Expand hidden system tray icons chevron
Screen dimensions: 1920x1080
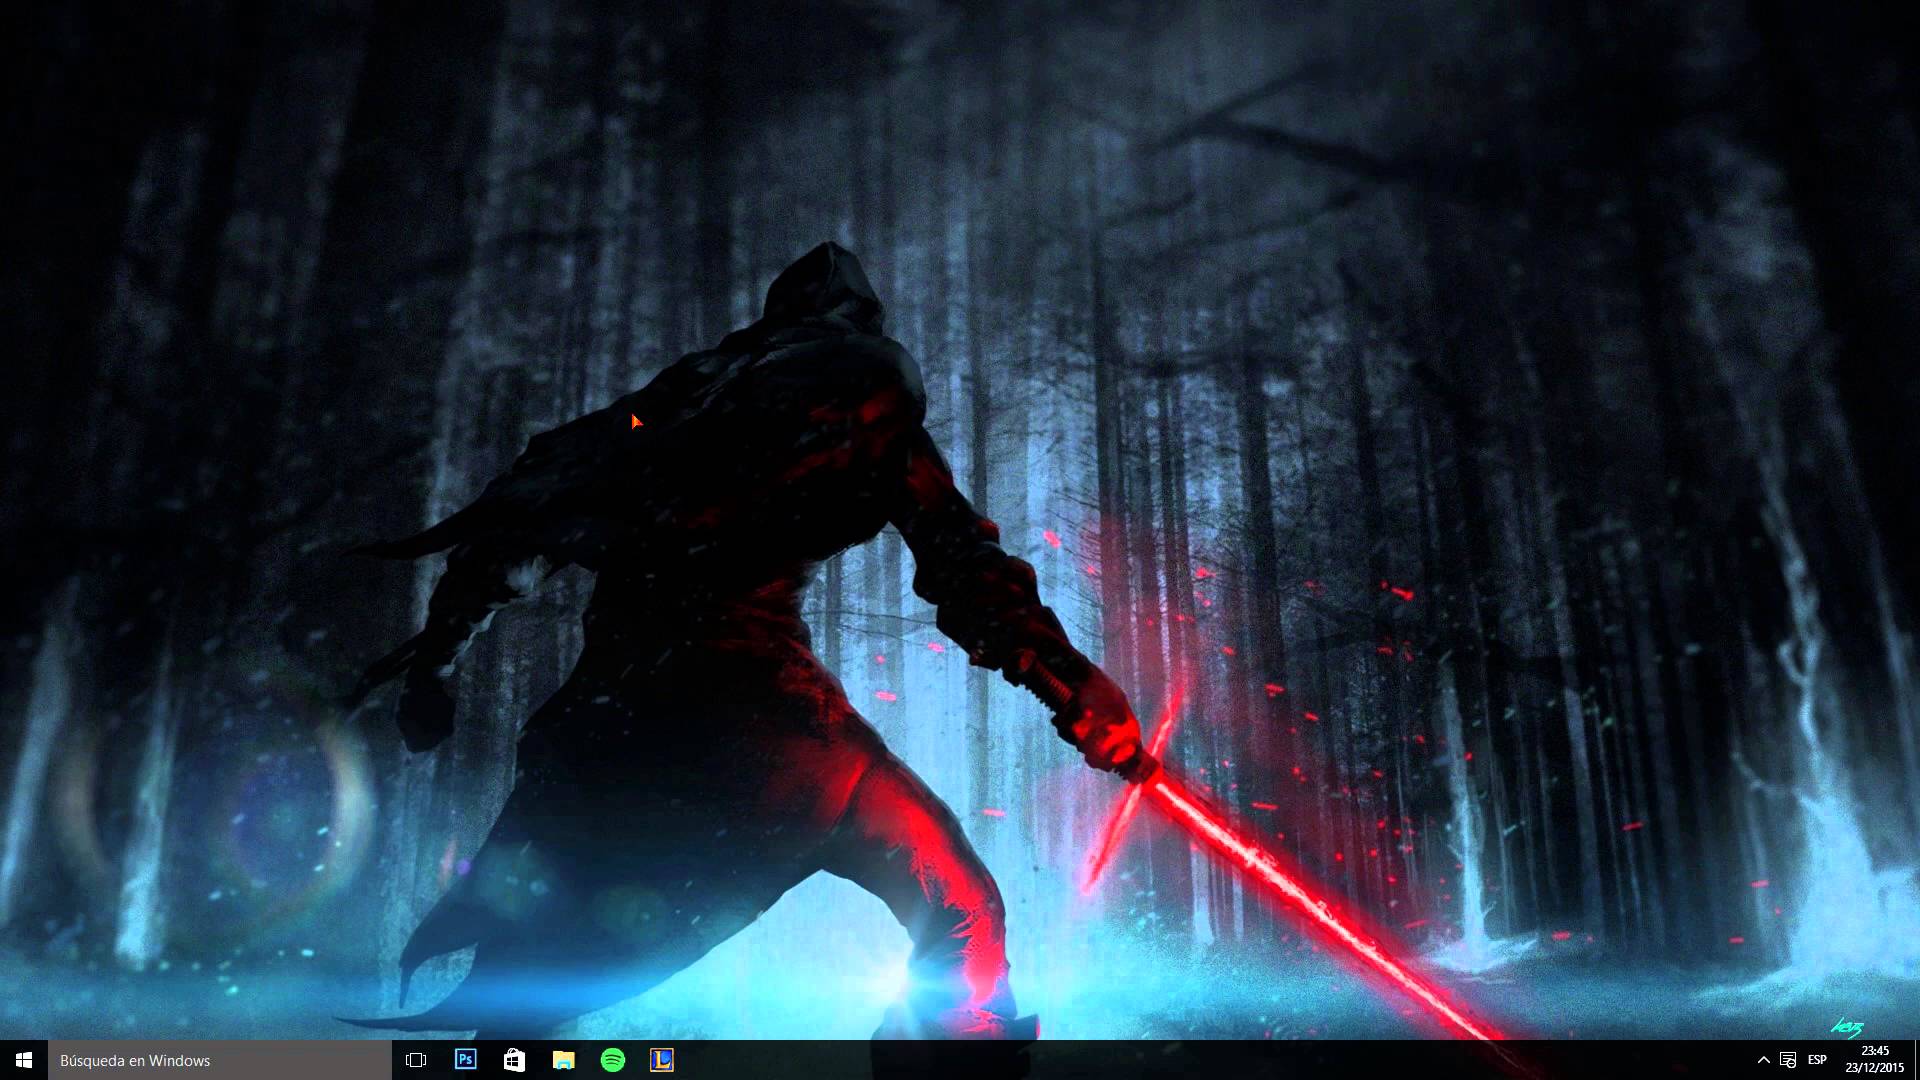1763,1060
